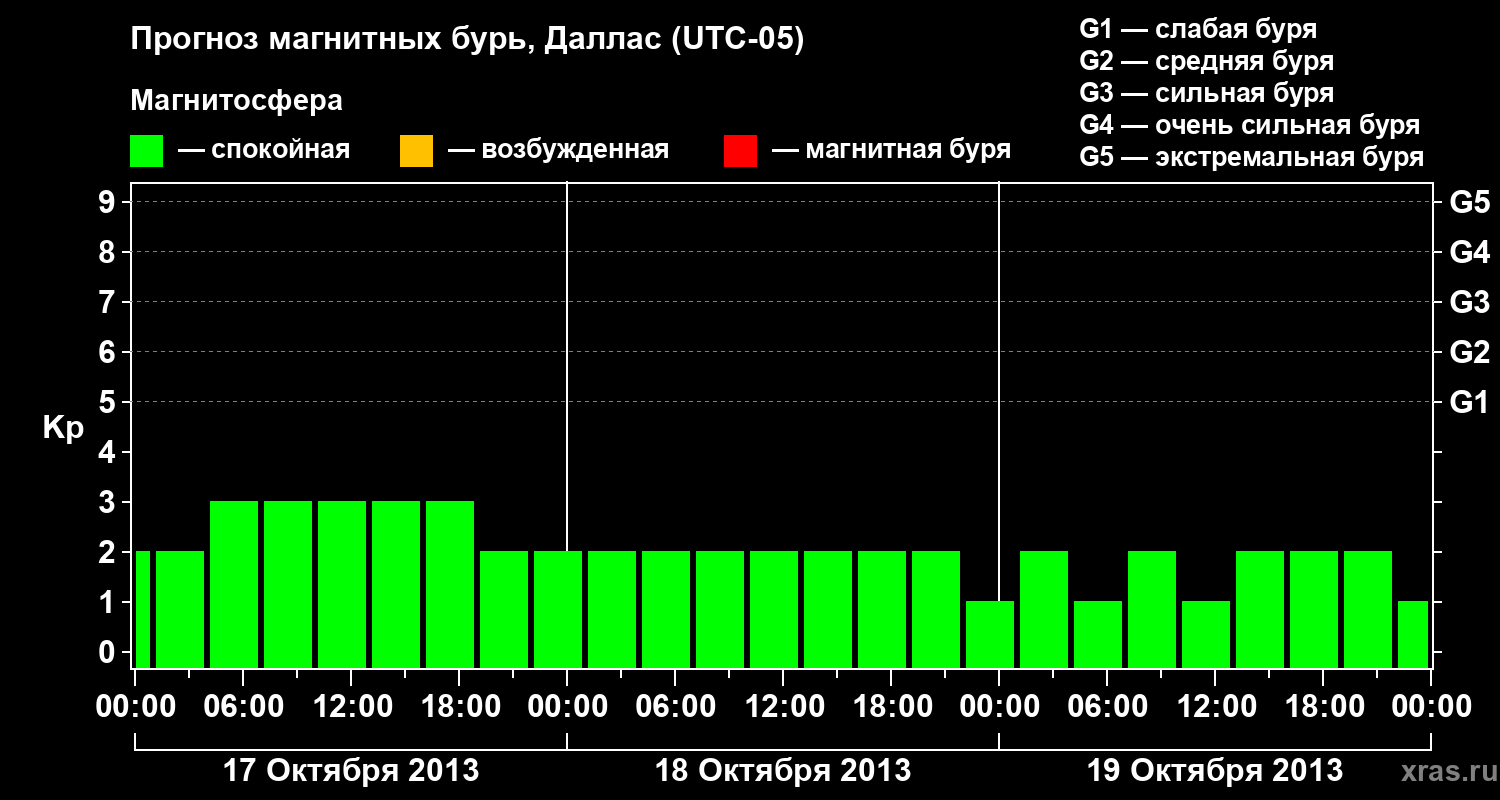Screen dimensions: 1500x800
Task: Click the 00:00 label between 17 and 18 October
Action: coord(567,706)
